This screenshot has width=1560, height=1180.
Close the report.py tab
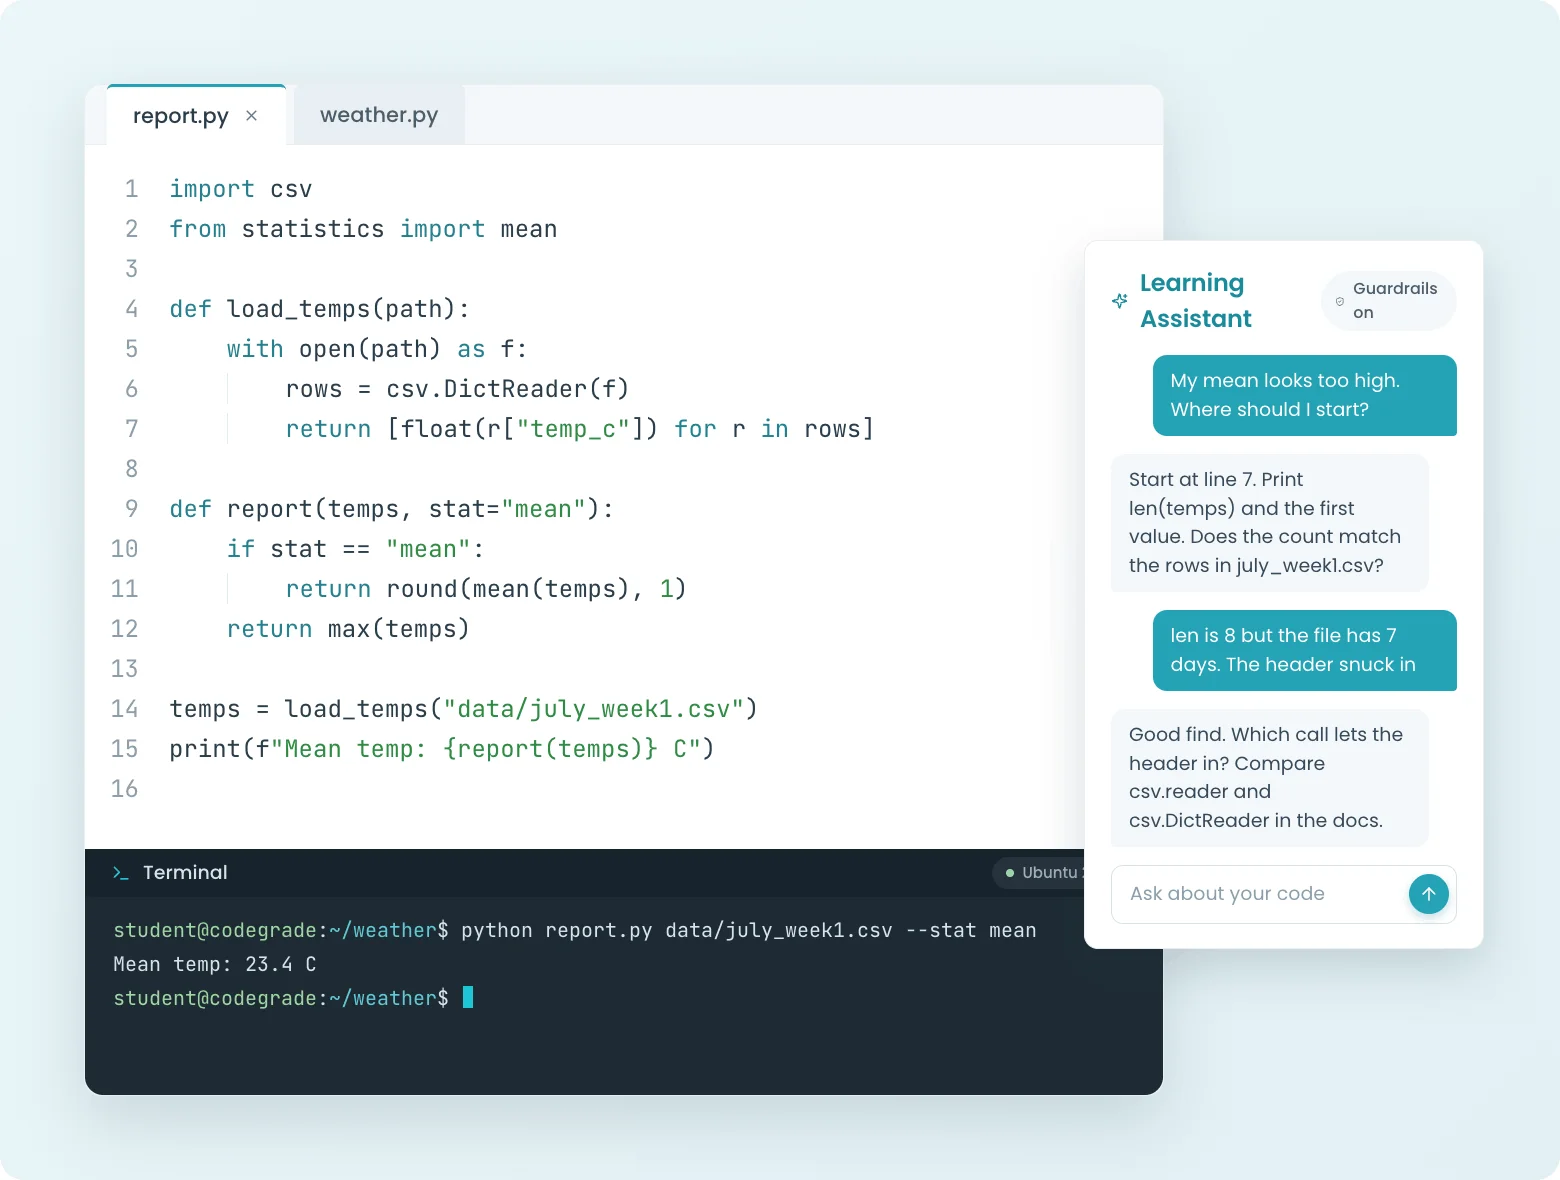252,116
